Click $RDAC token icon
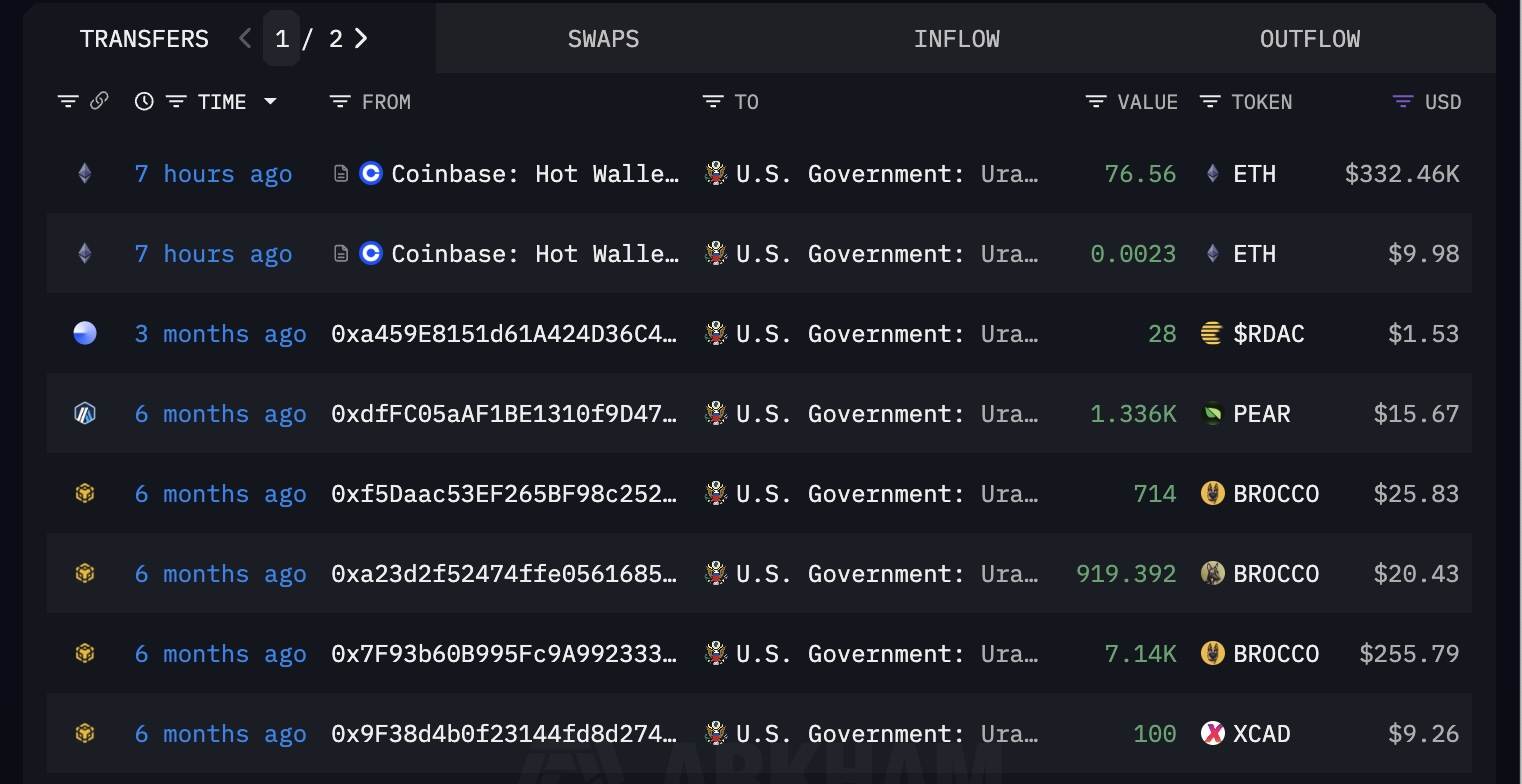This screenshot has height=784, width=1522. point(1212,334)
